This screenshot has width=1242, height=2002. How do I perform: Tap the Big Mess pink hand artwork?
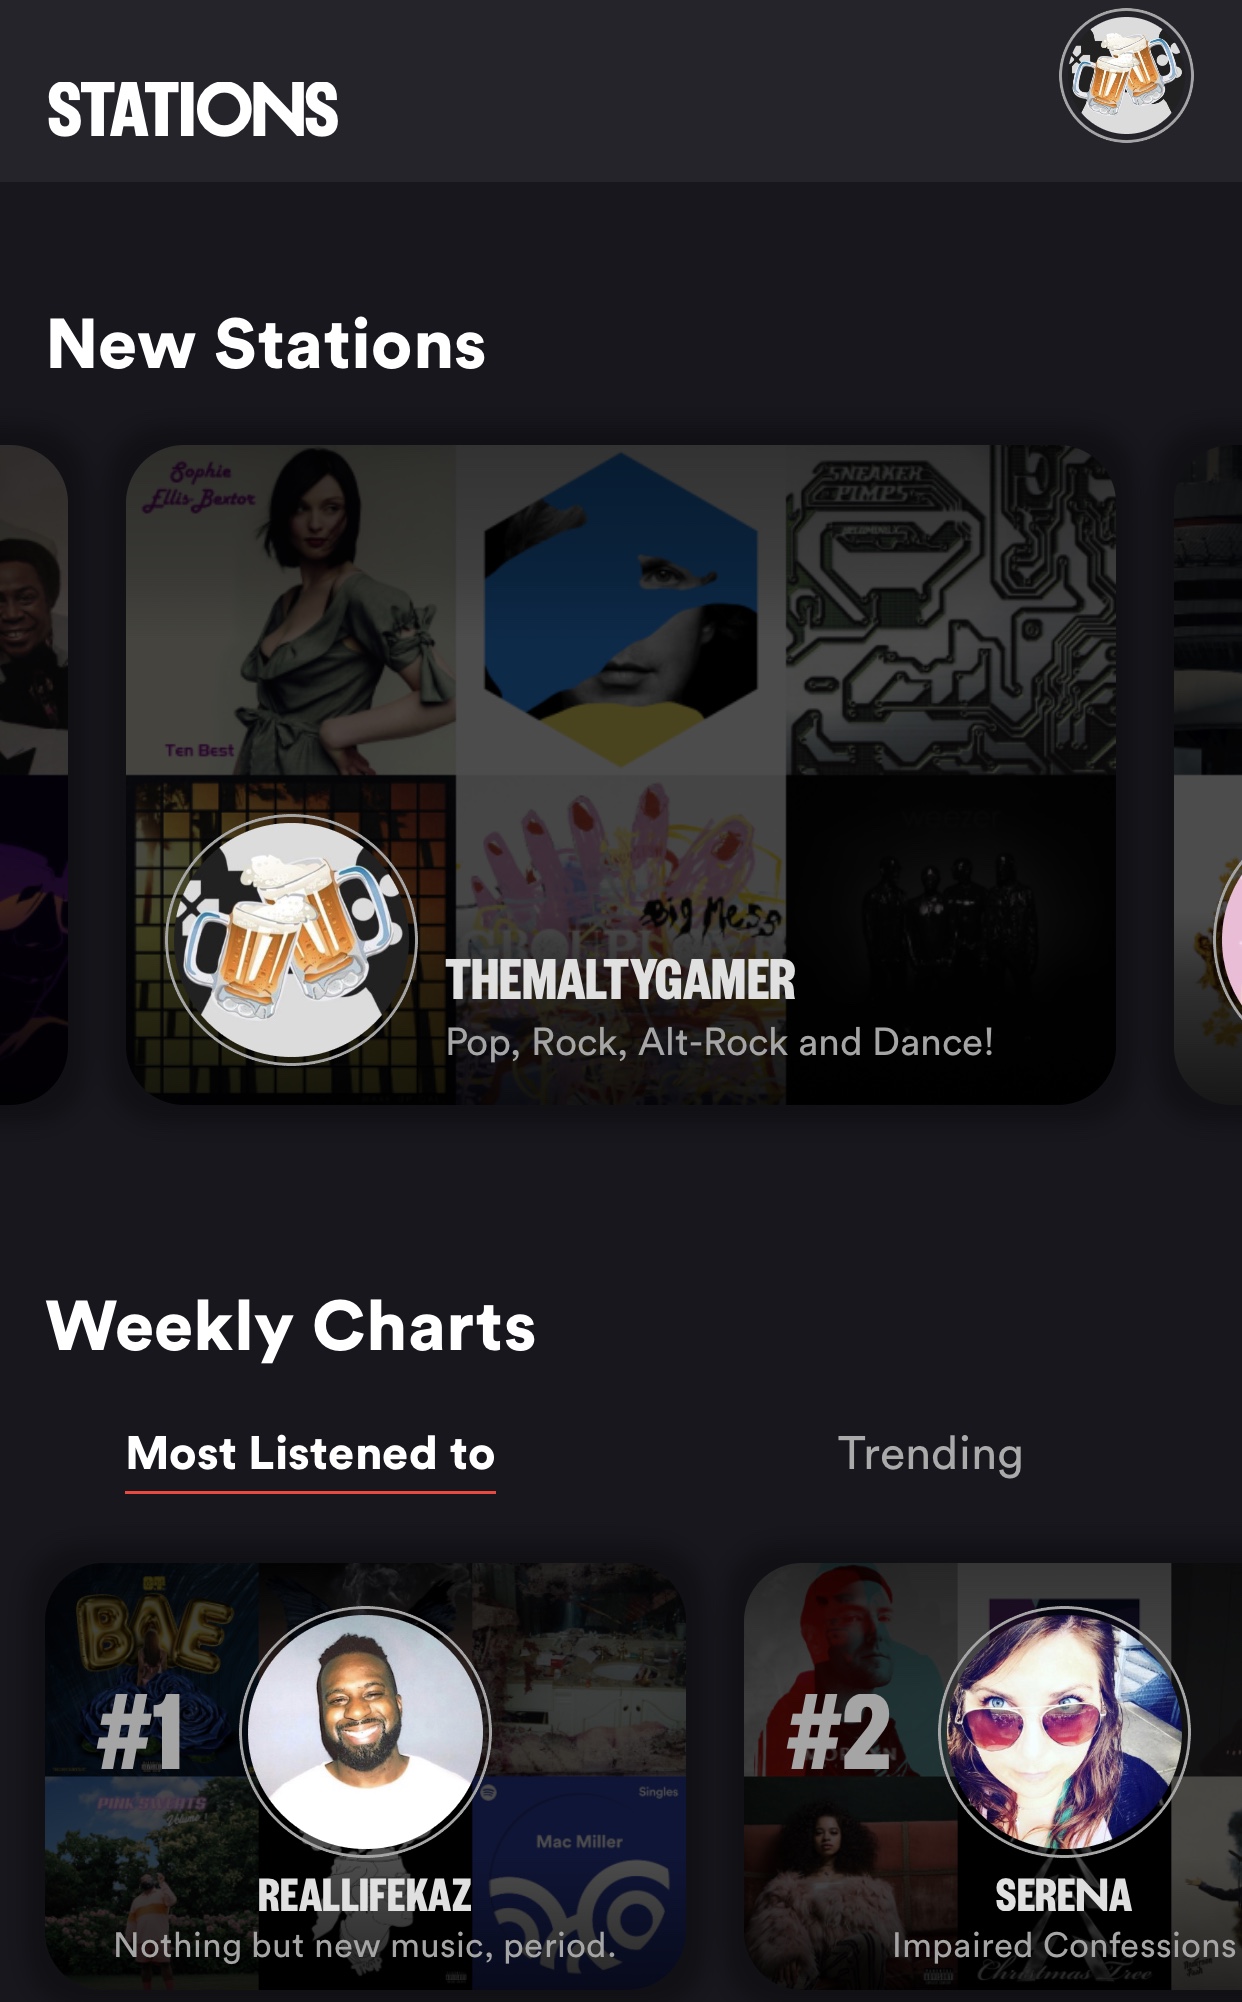pos(621,860)
